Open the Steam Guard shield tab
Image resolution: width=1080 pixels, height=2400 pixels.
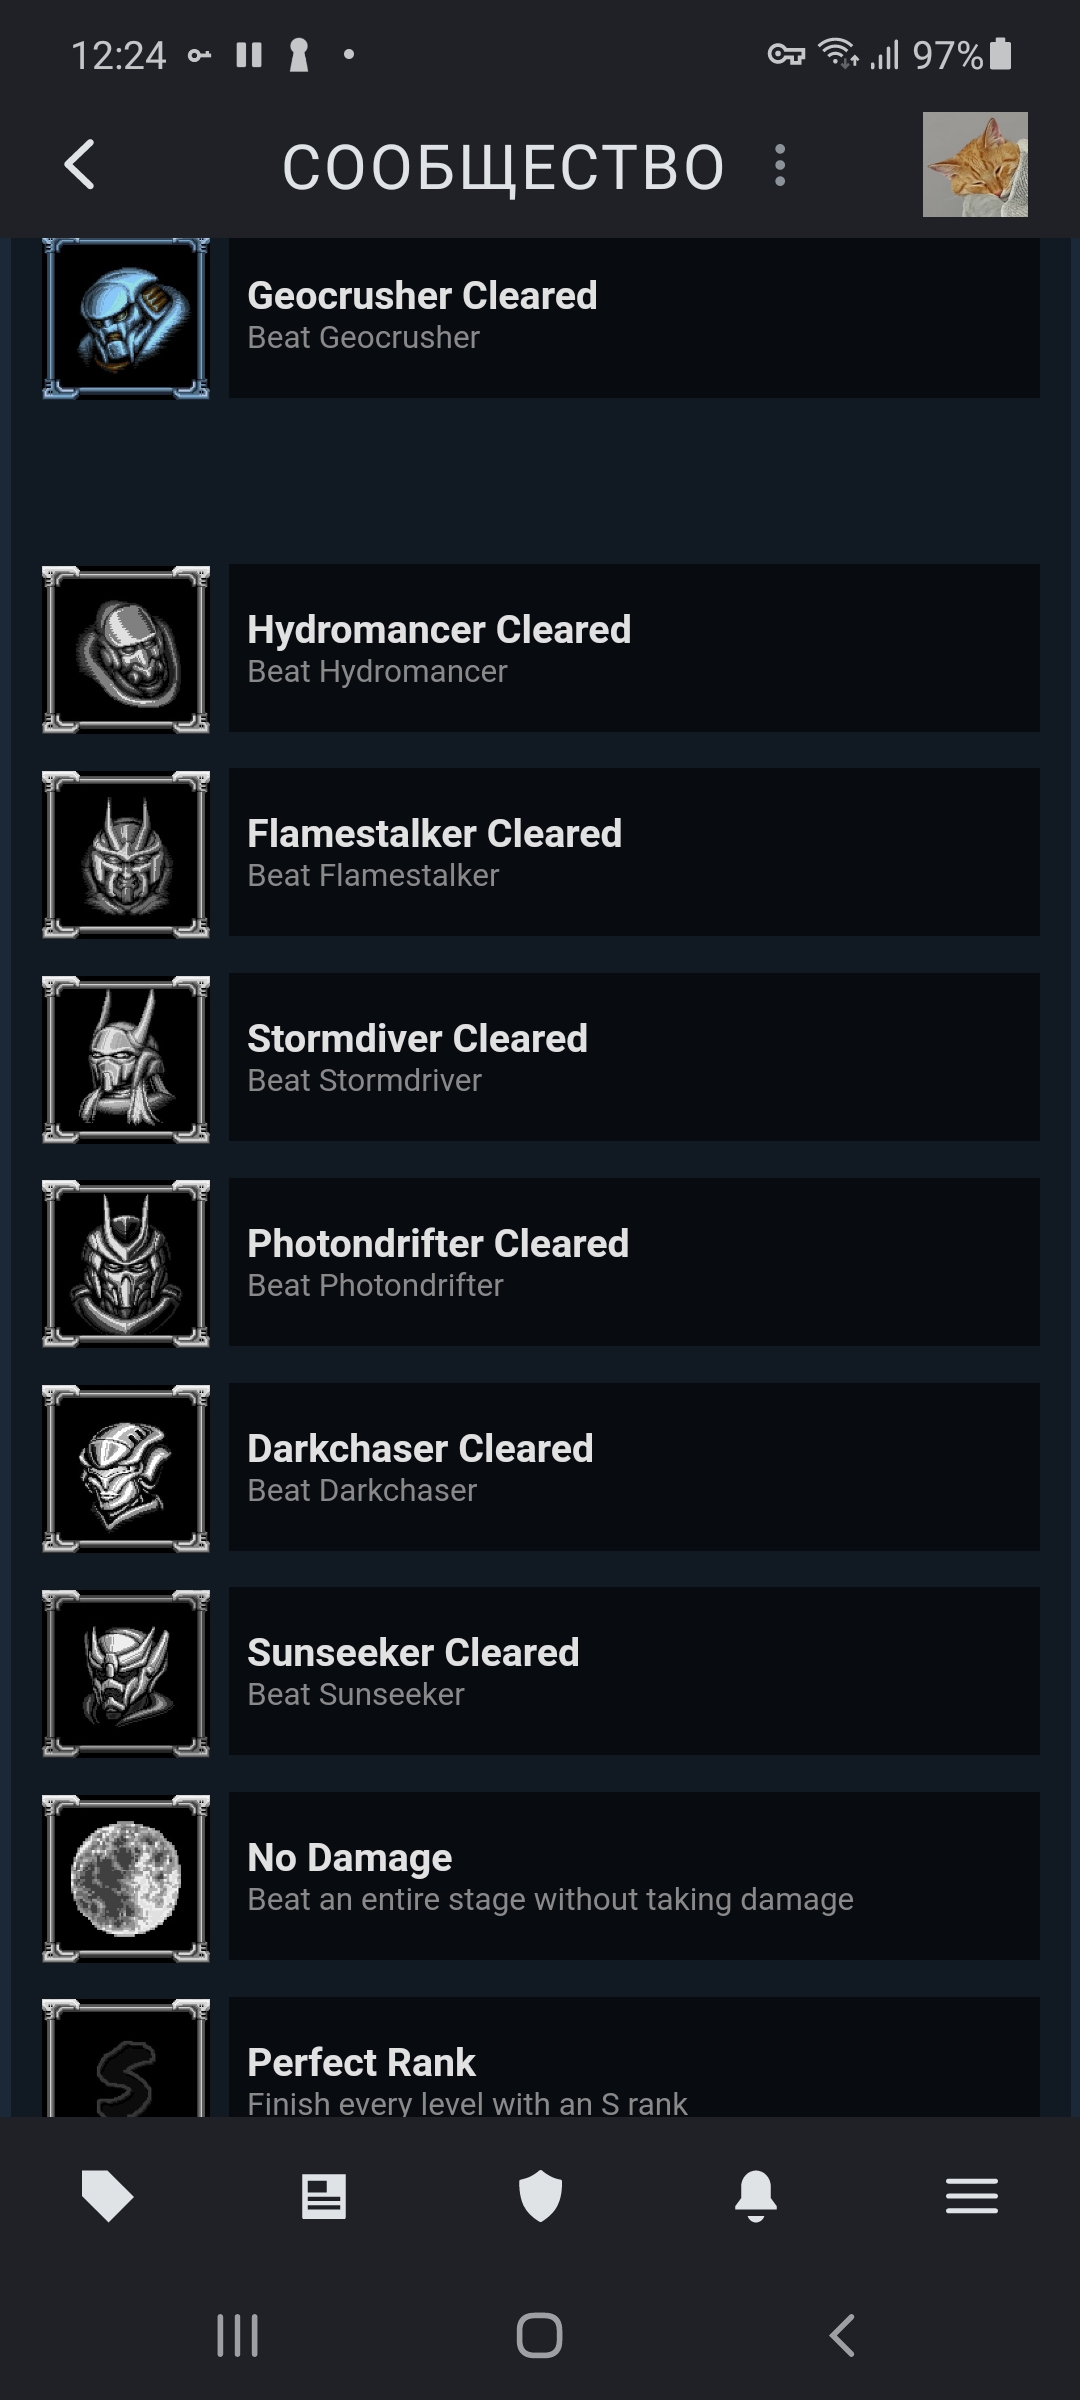coord(540,2197)
